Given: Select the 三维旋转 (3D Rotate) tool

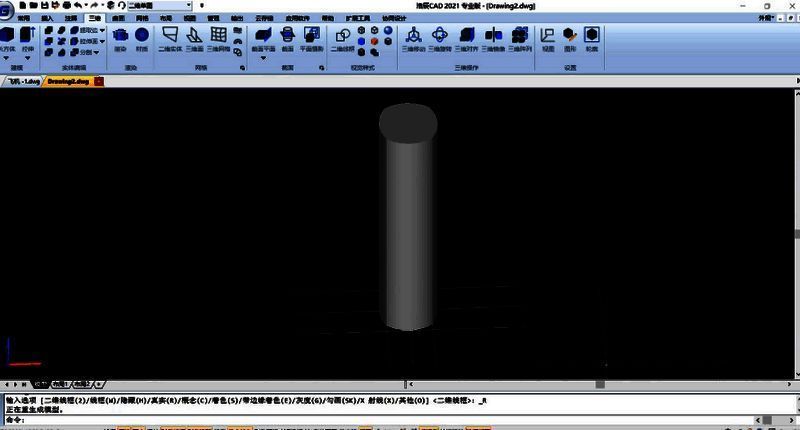Looking at the screenshot, I should [440, 39].
